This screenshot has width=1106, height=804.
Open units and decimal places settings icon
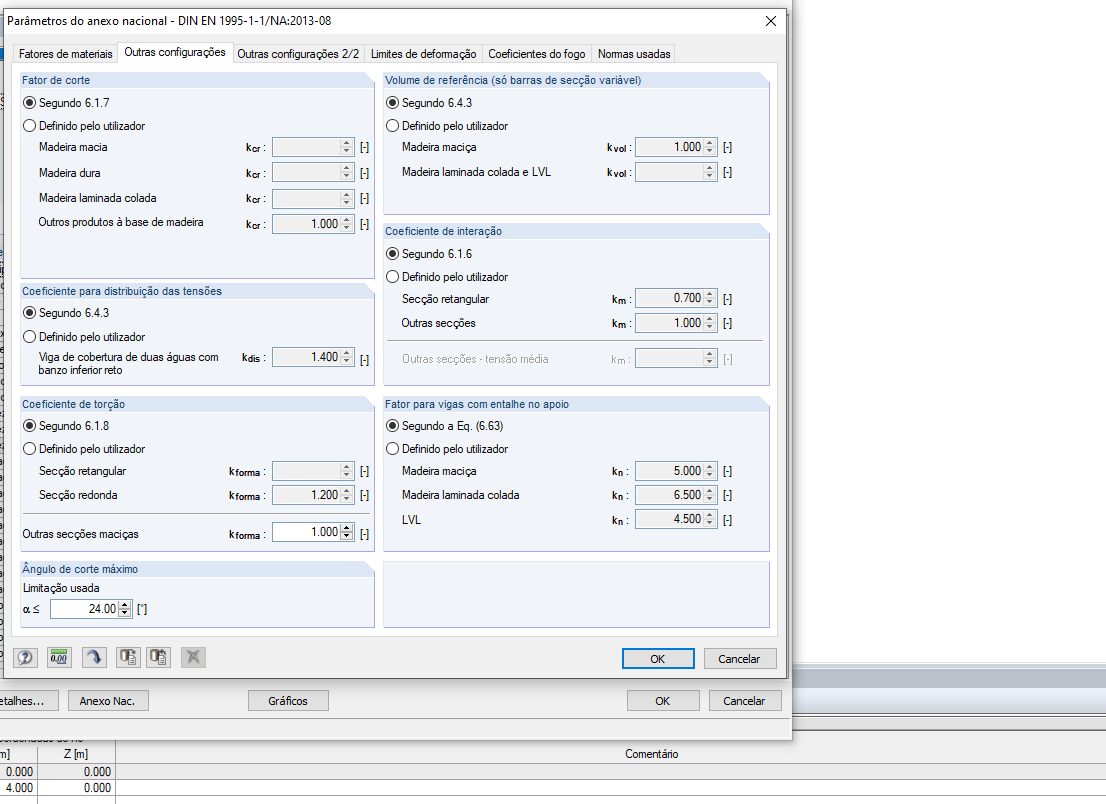59,657
